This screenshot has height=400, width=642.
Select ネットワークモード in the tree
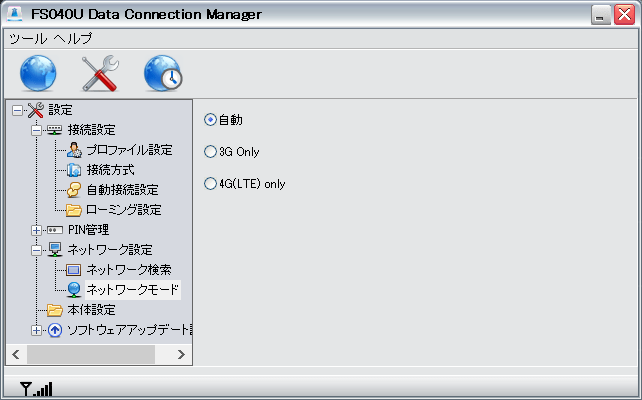pos(133,290)
